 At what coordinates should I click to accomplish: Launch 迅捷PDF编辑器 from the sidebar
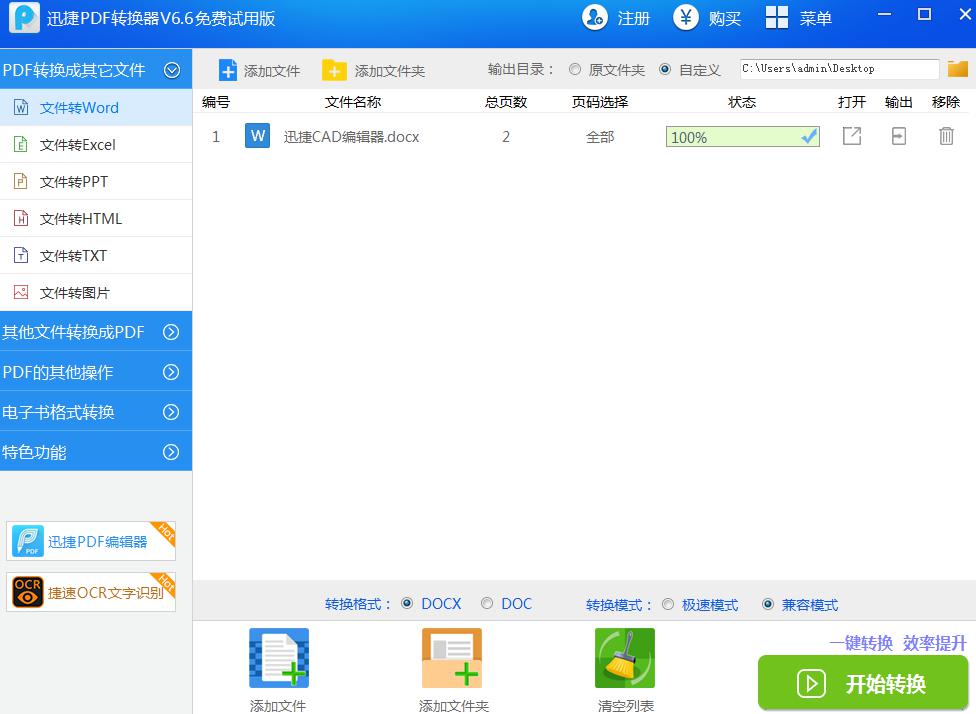tap(90, 541)
